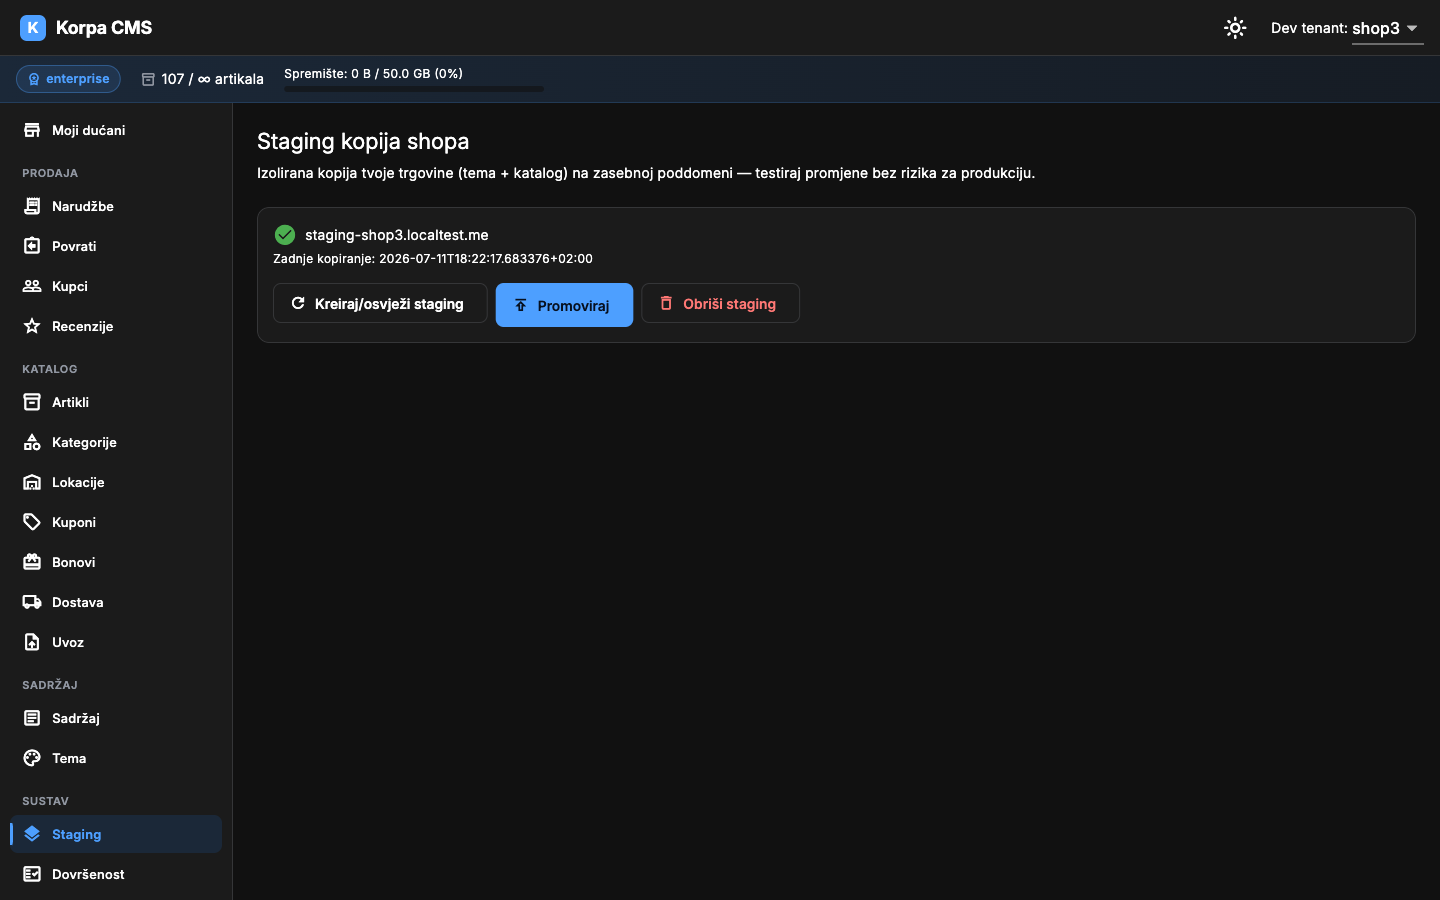The height and width of the screenshot is (900, 1440).
Task: Click the Moji dućani store icon
Action: click(x=32, y=130)
